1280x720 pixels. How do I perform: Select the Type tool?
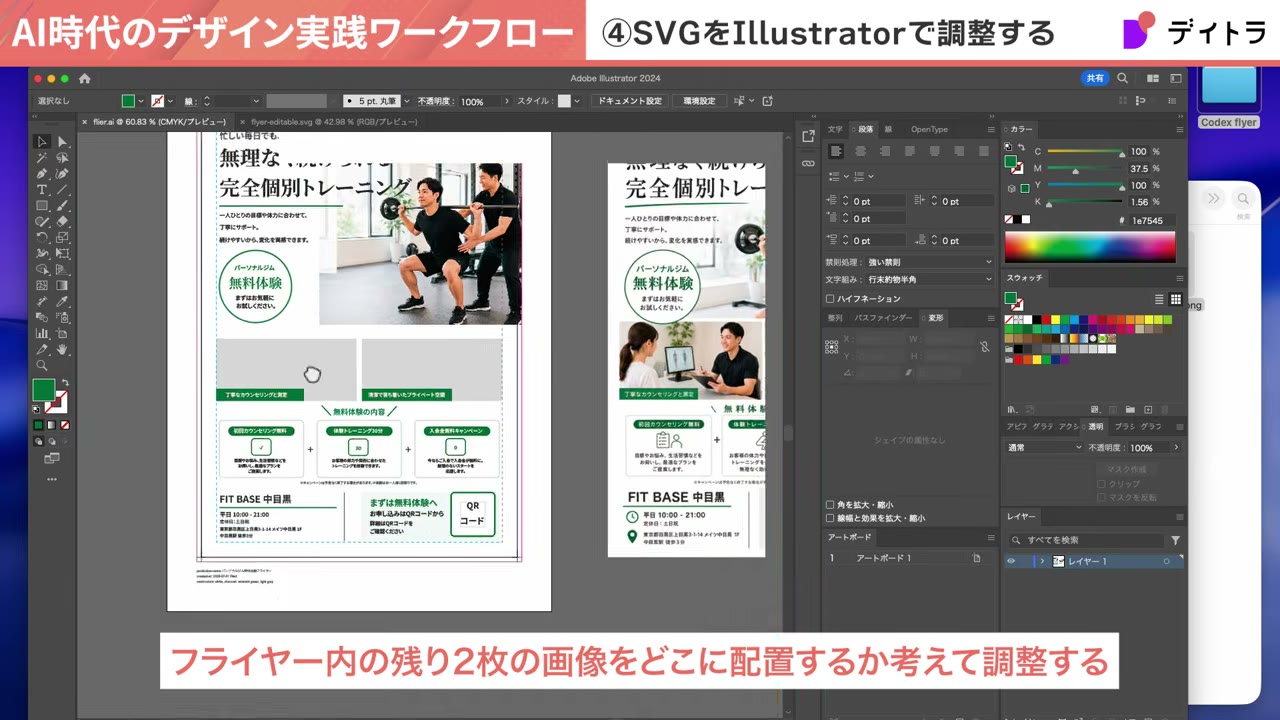coord(42,189)
